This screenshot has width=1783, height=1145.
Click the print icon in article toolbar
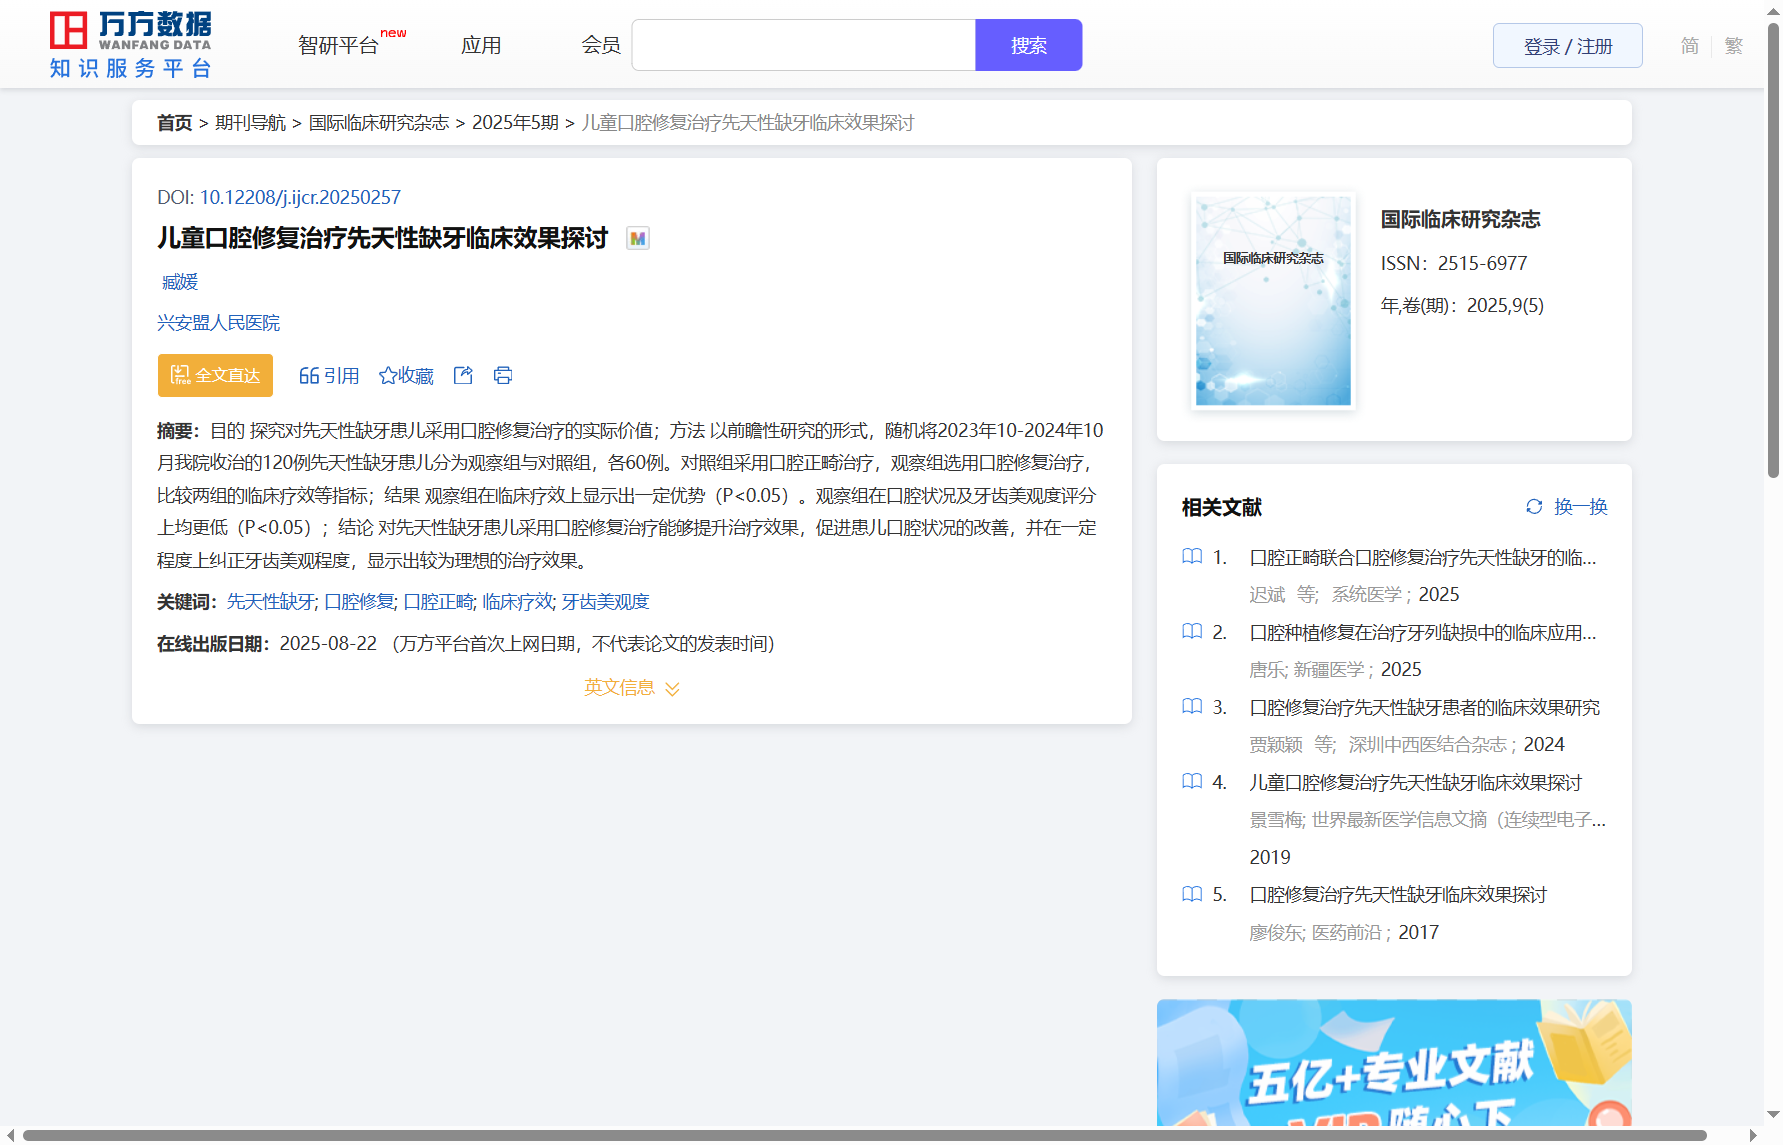503,376
